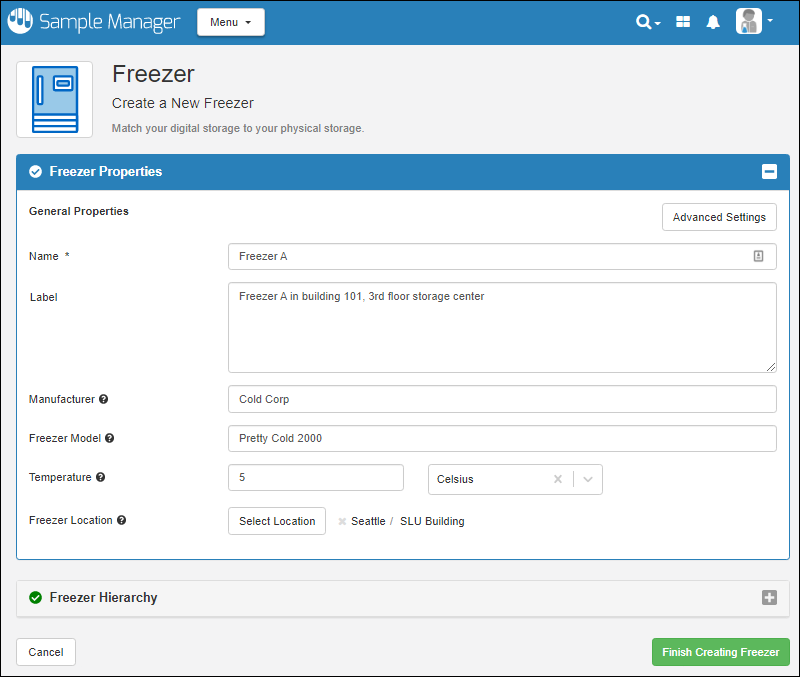
Task: Click the Sample Manager logo icon
Action: pos(20,22)
